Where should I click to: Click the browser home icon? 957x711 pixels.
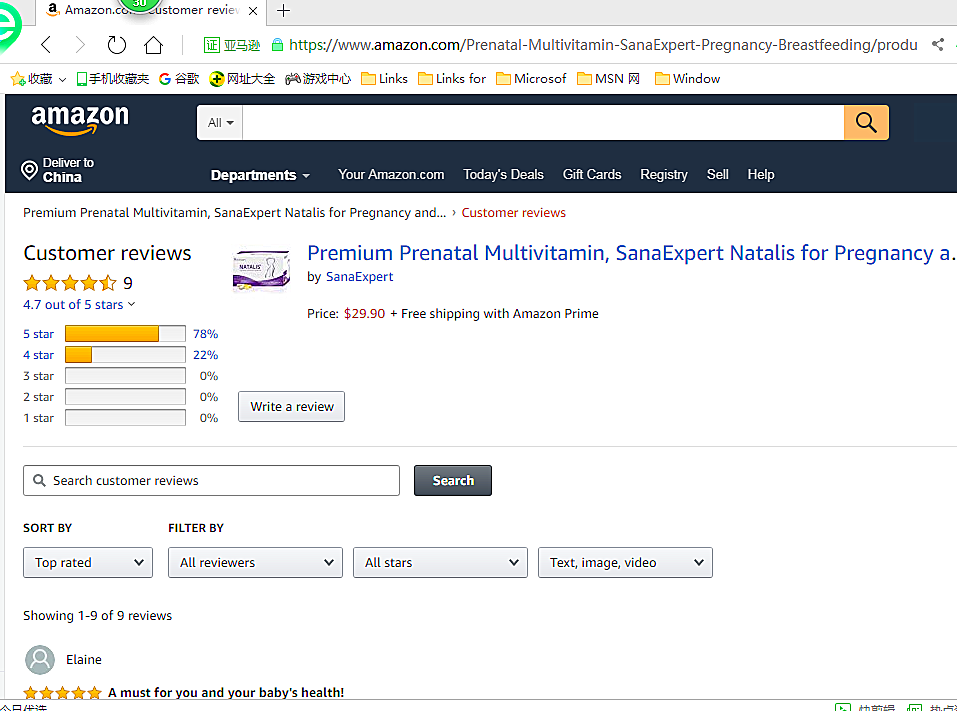(x=153, y=45)
